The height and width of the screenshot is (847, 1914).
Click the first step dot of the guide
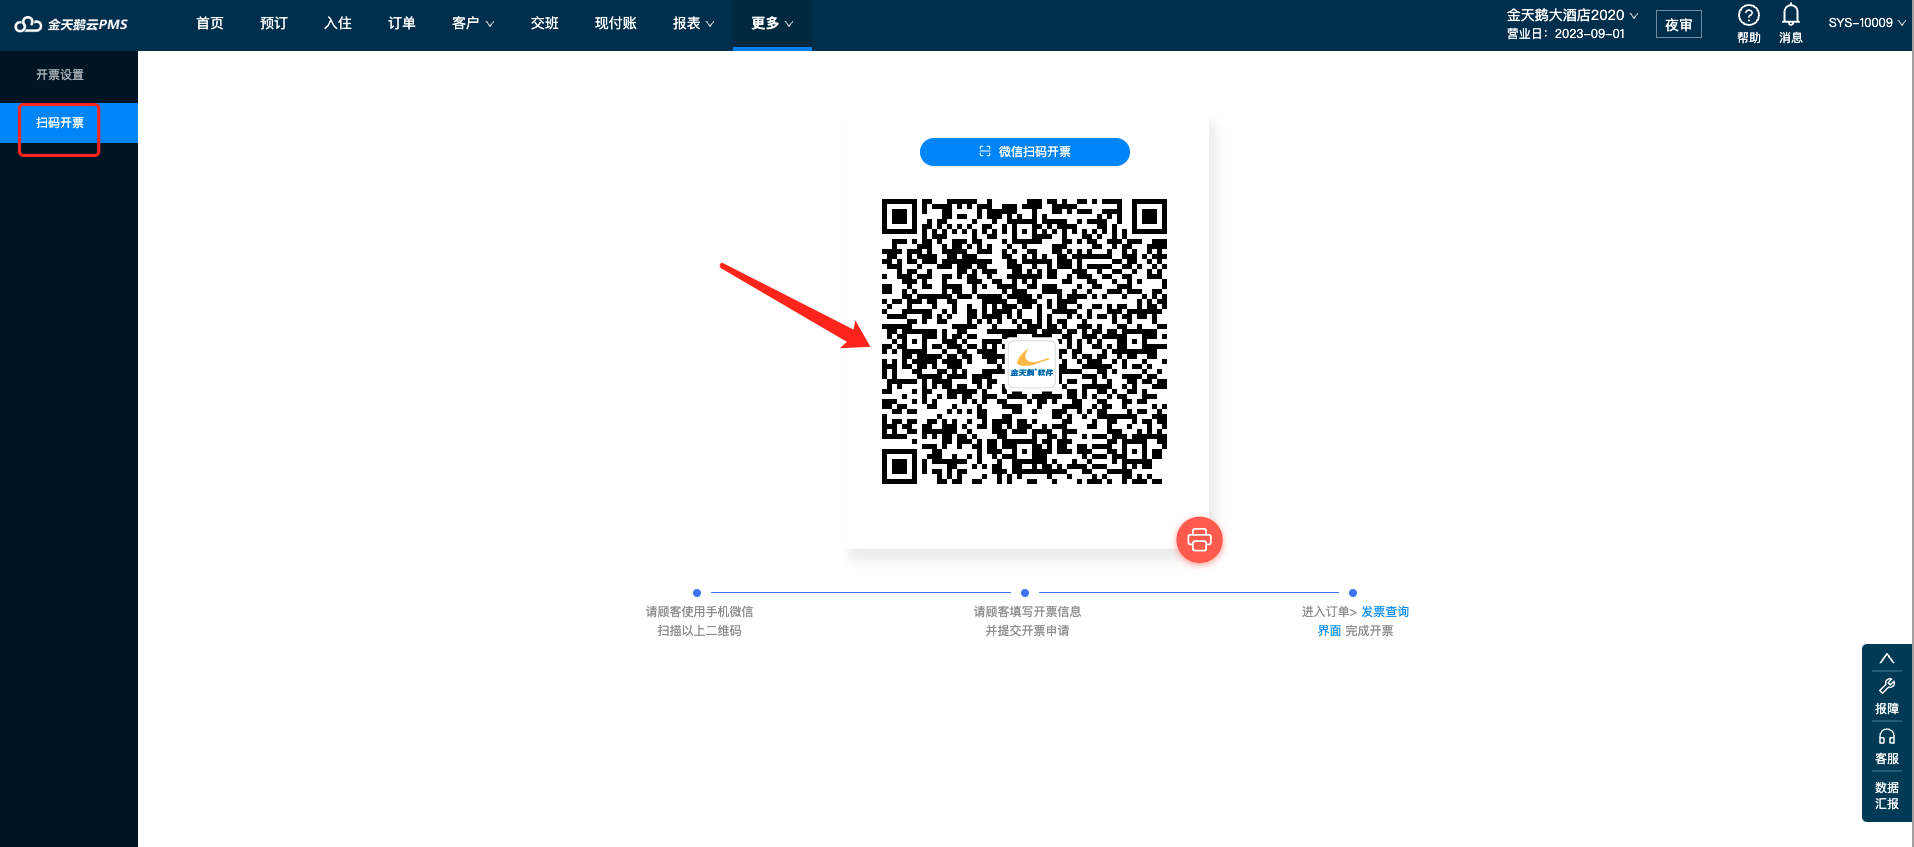coord(697,593)
